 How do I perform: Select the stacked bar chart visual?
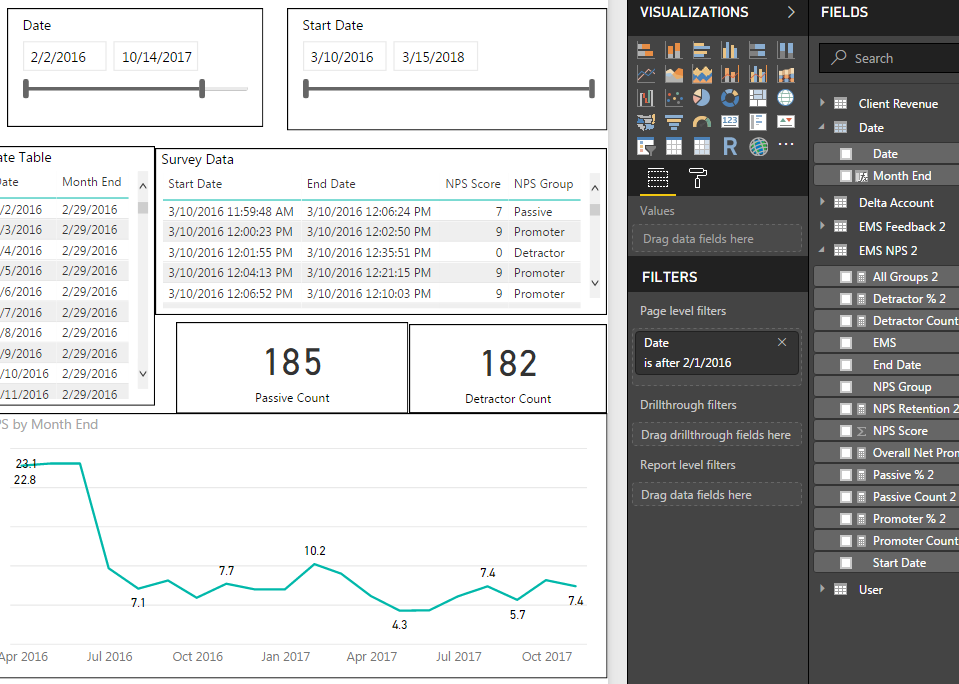(x=645, y=50)
